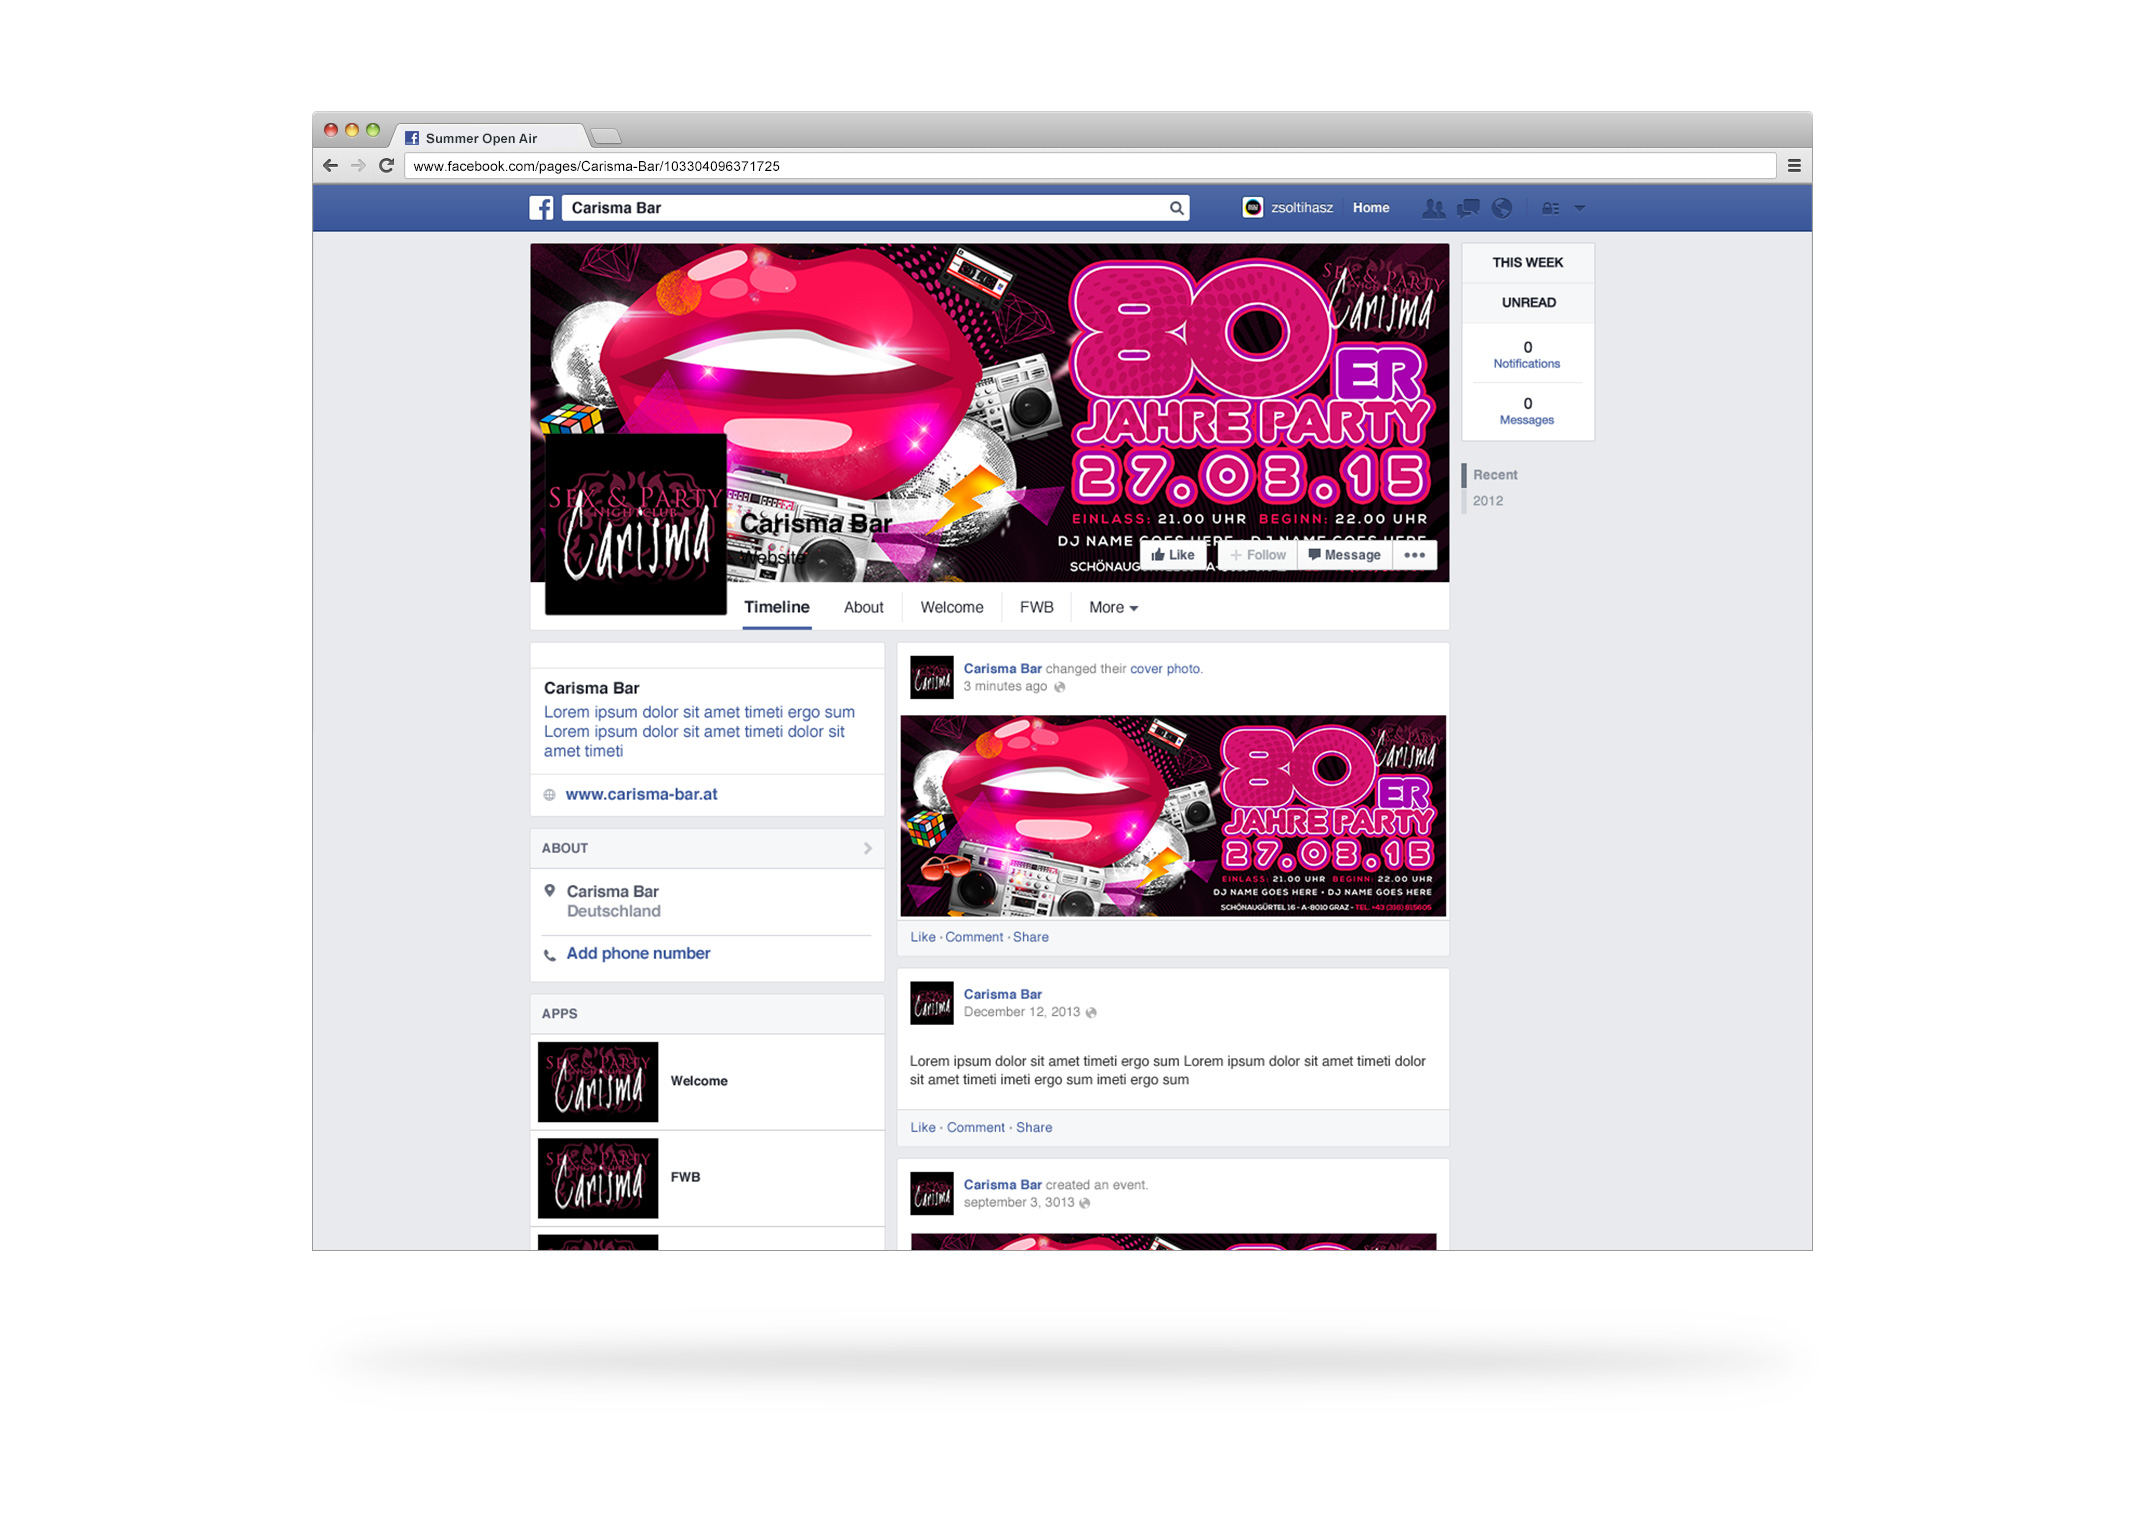Click september 3, 3013 timestamp
2147x1516 pixels.
pyautogui.click(x=1018, y=1202)
